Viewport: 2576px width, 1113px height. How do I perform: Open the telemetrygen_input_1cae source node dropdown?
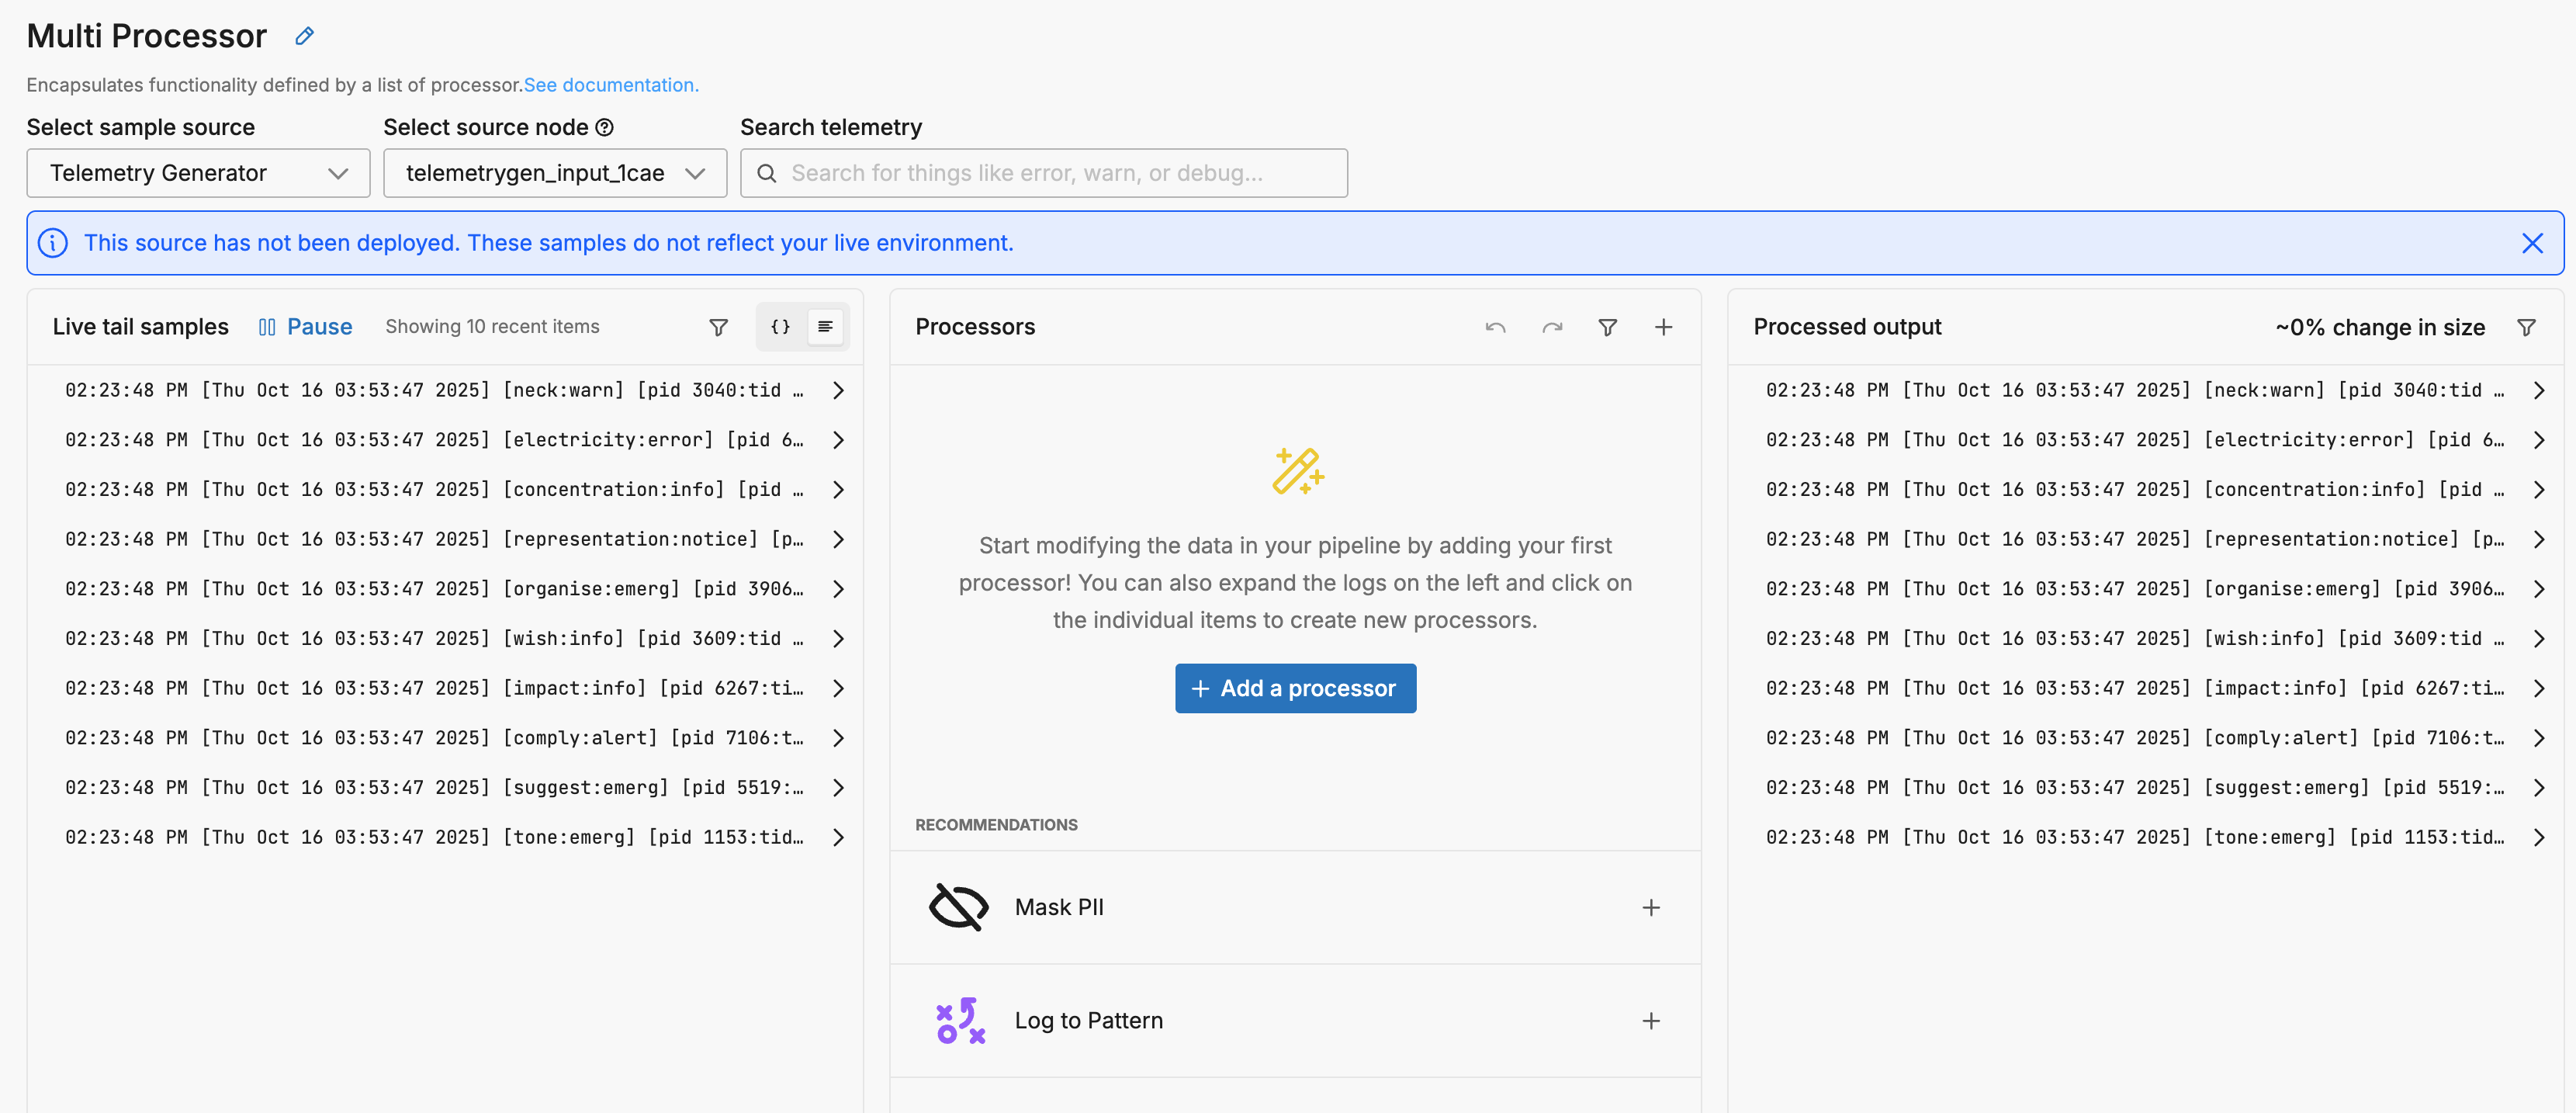[554, 173]
